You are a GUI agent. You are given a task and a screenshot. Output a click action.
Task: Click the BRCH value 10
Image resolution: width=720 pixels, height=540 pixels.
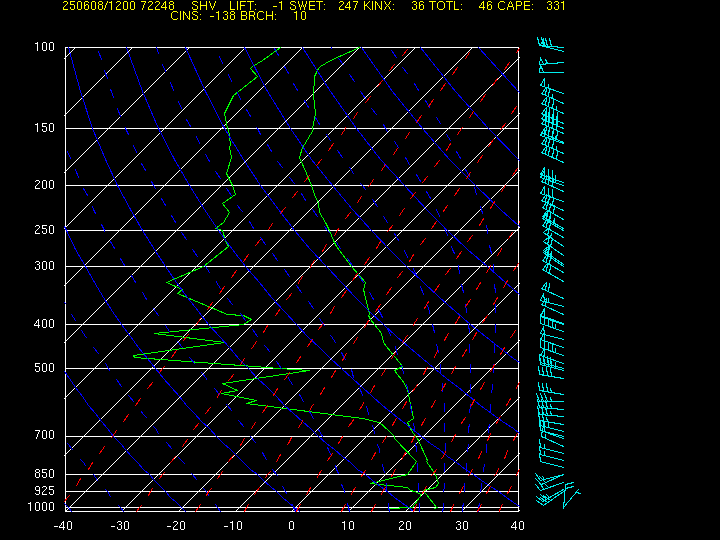[300, 16]
